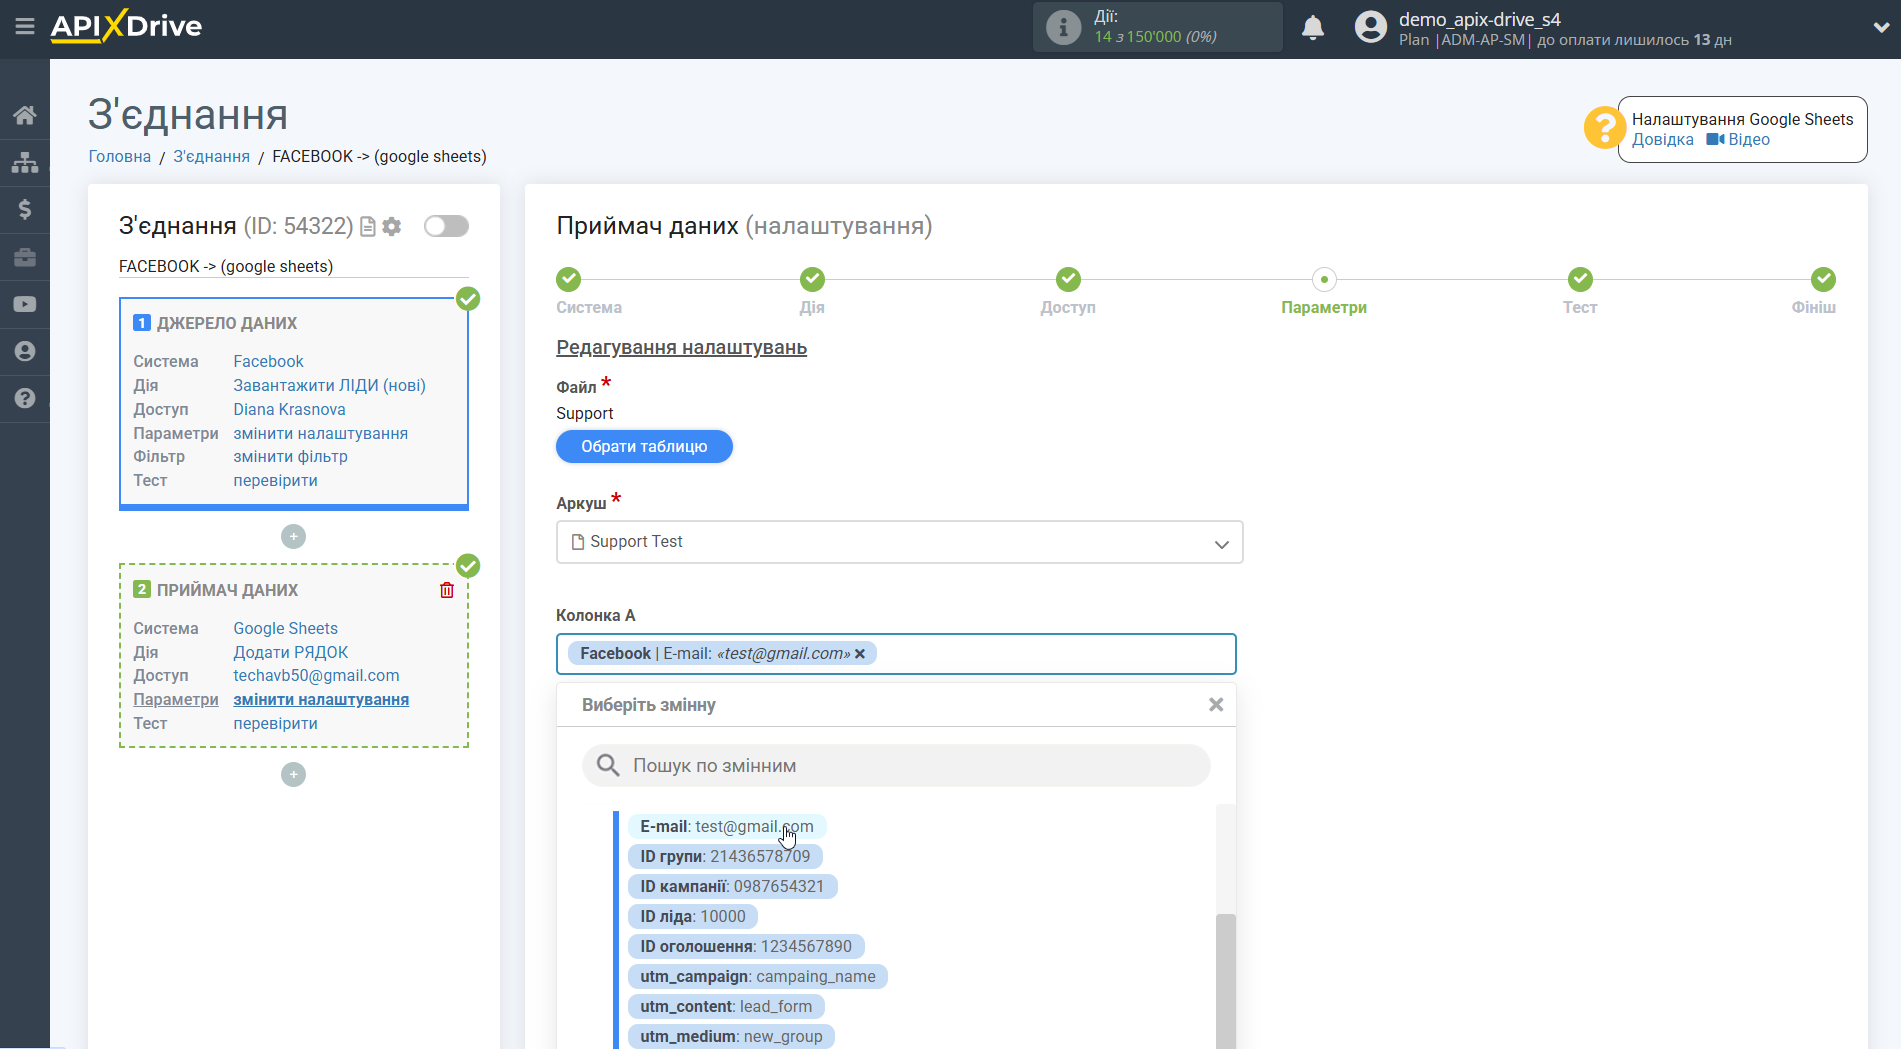Go to the Доступ step
This screenshot has height=1049, width=1901.
click(1068, 279)
